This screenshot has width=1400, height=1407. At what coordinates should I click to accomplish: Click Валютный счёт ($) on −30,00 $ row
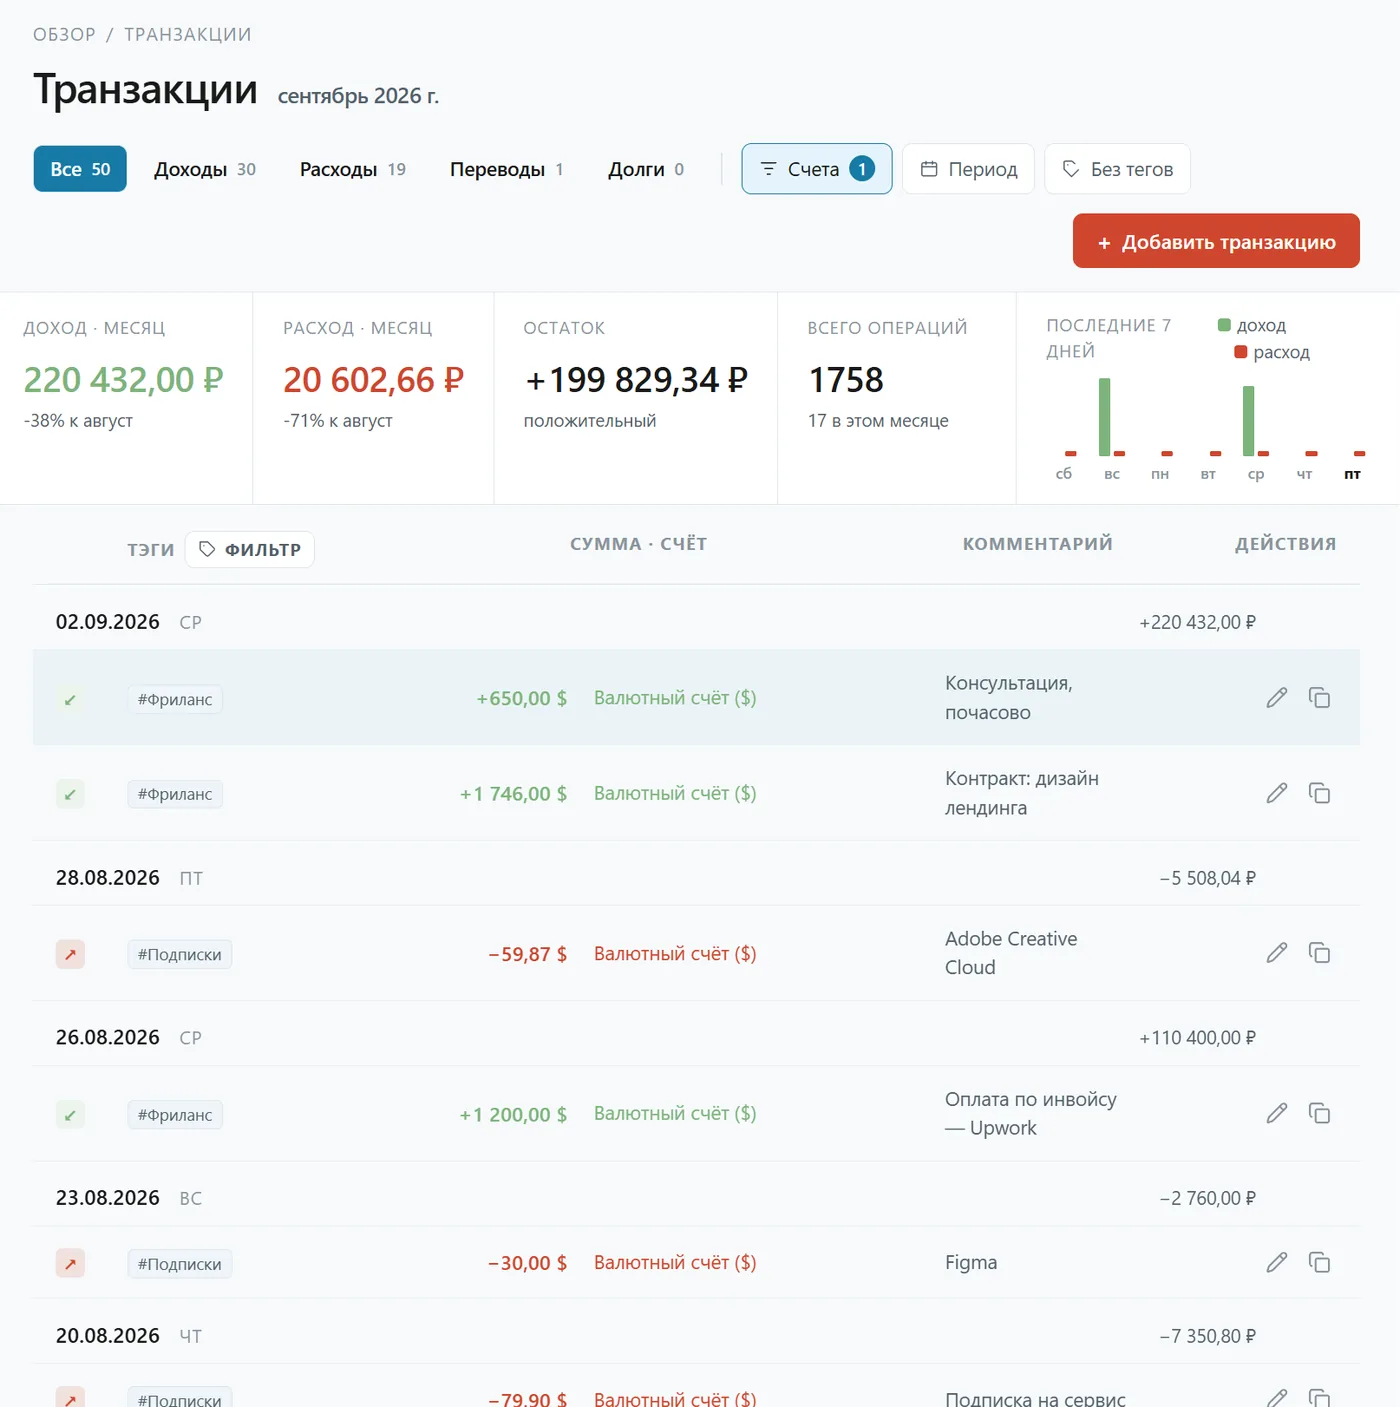[675, 1262]
